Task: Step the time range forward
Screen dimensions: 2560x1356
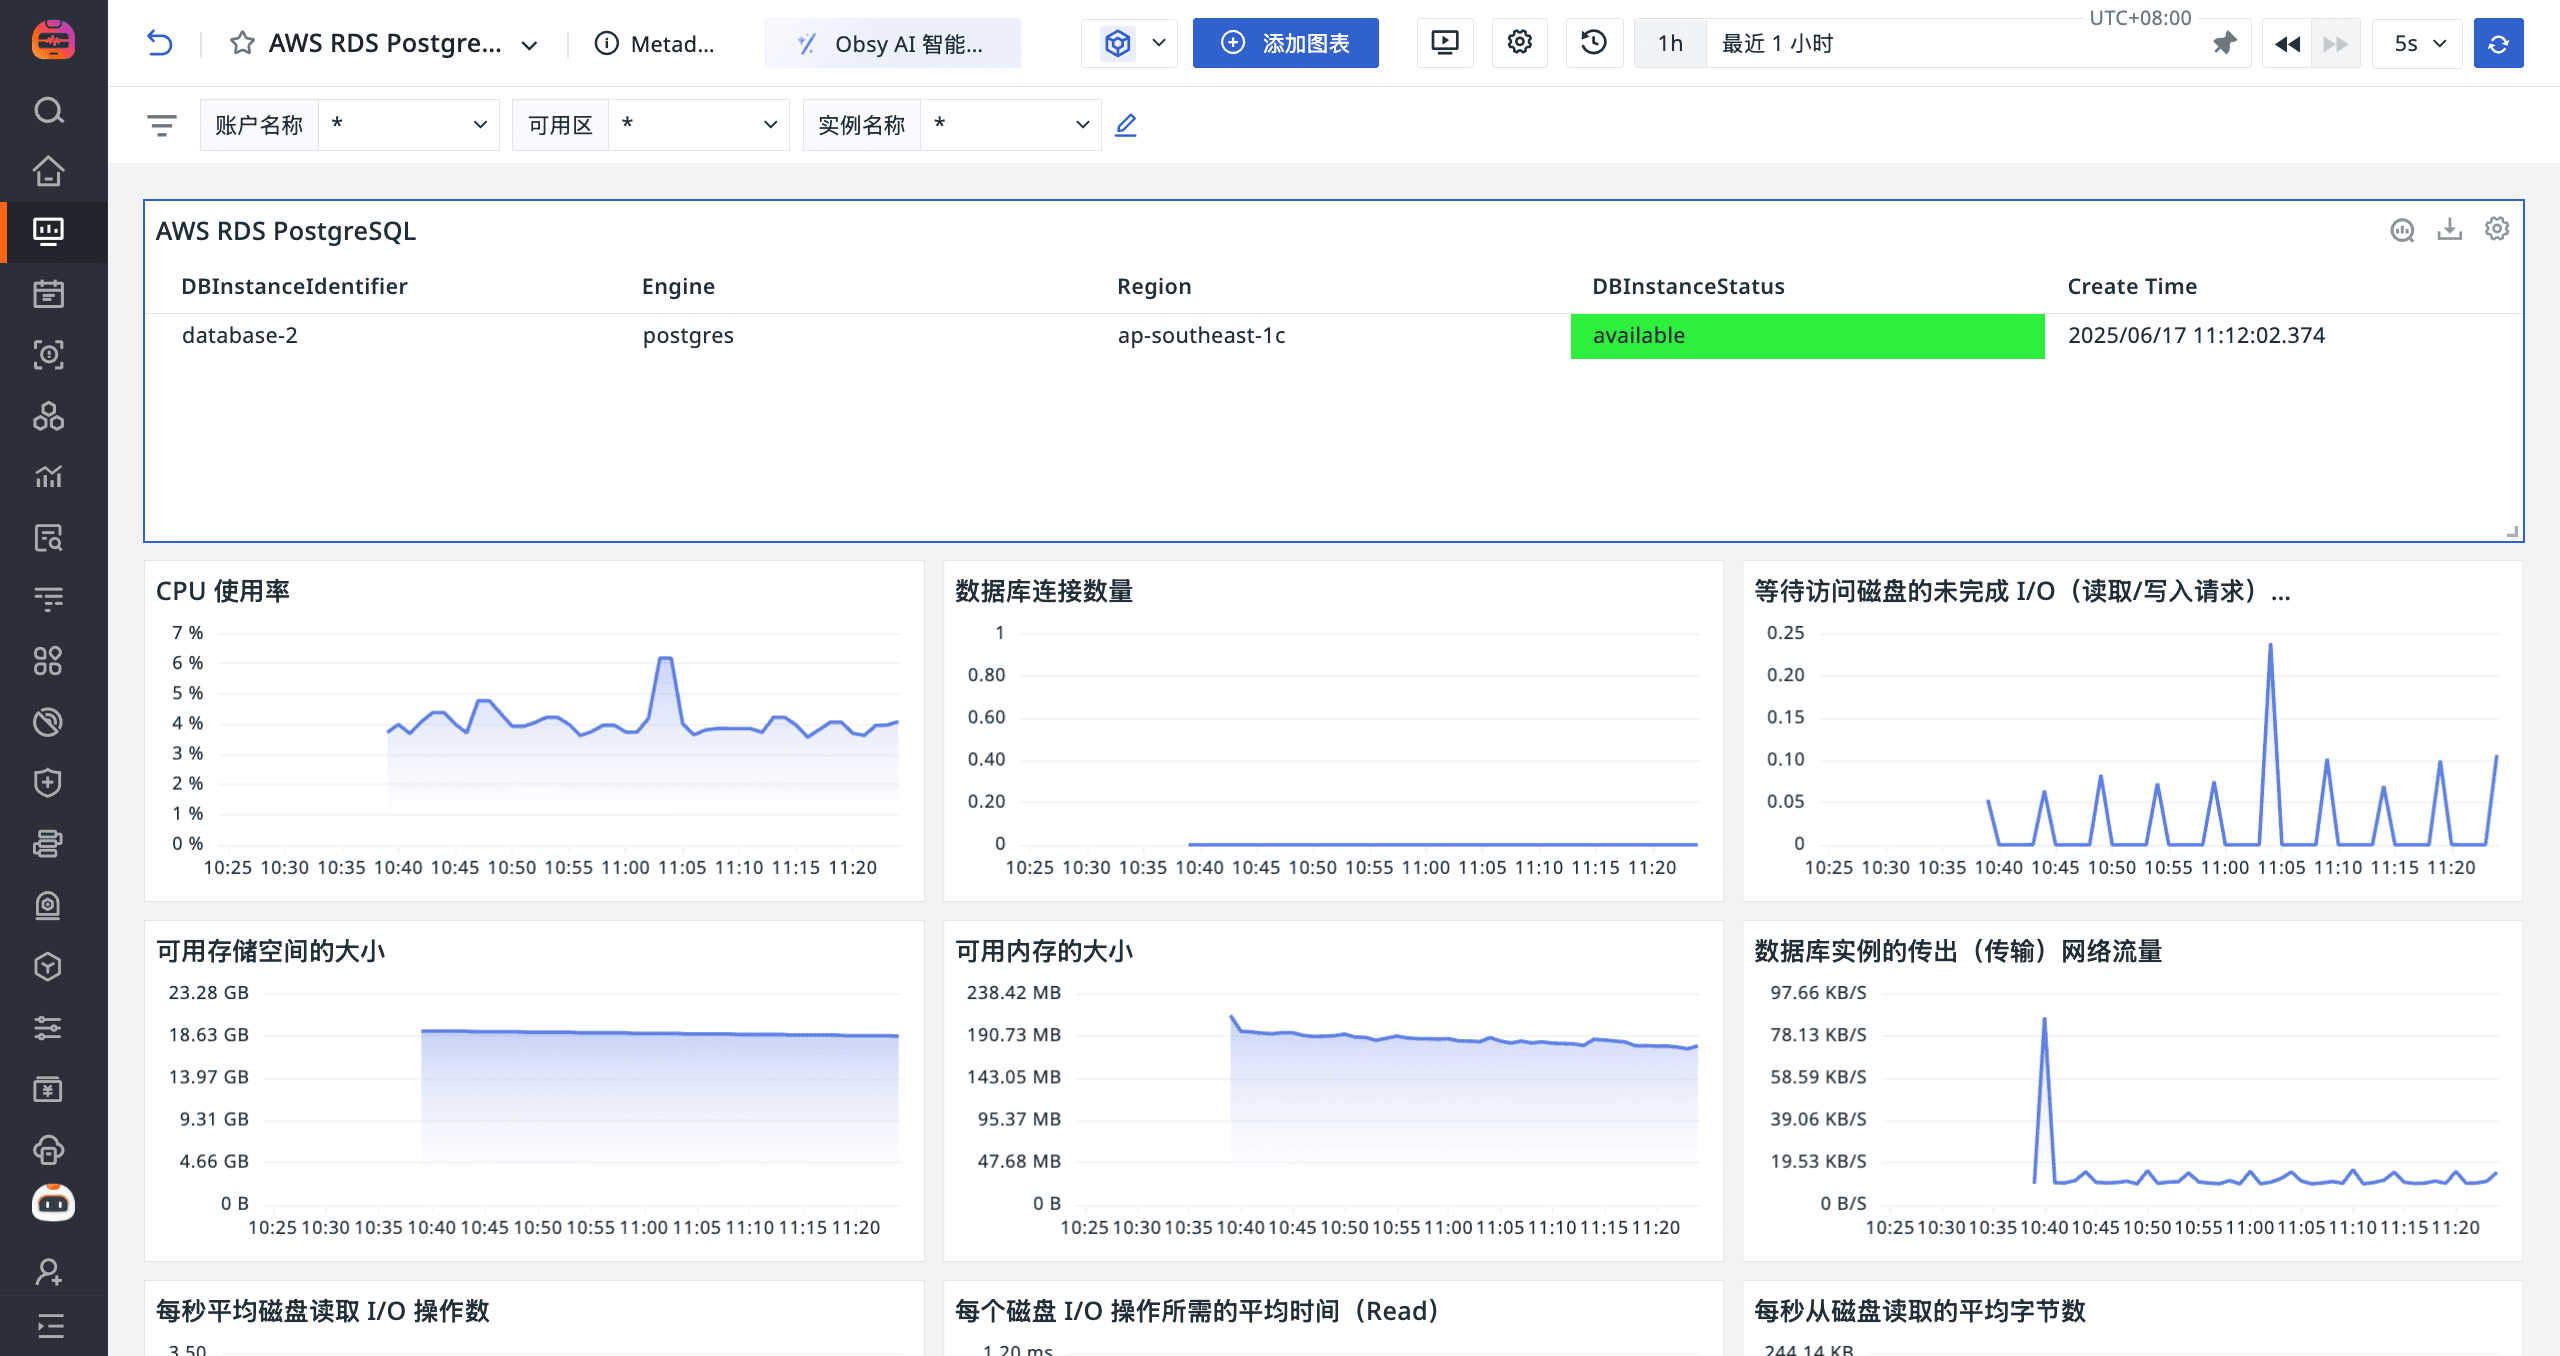Action: [x=2336, y=44]
